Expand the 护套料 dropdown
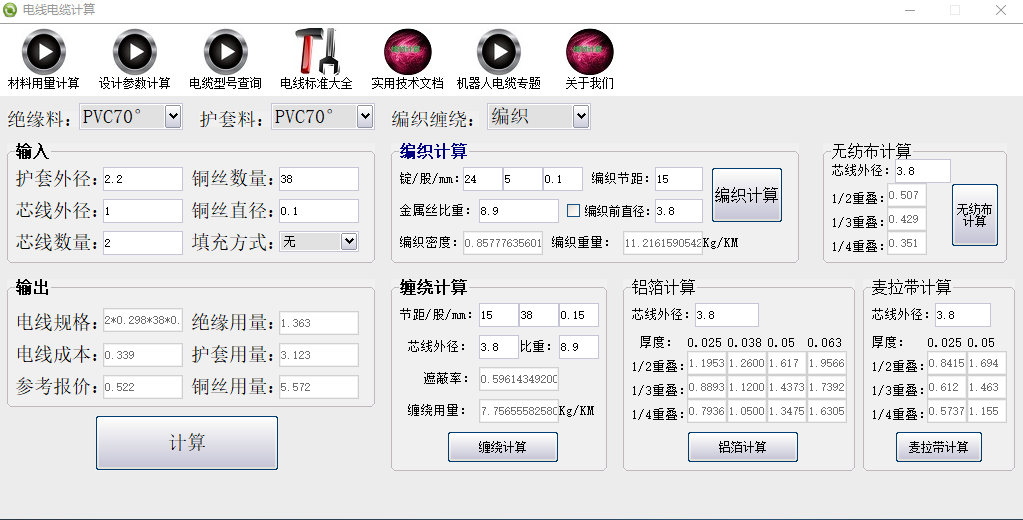Image resolution: width=1023 pixels, height=520 pixels. (364, 117)
